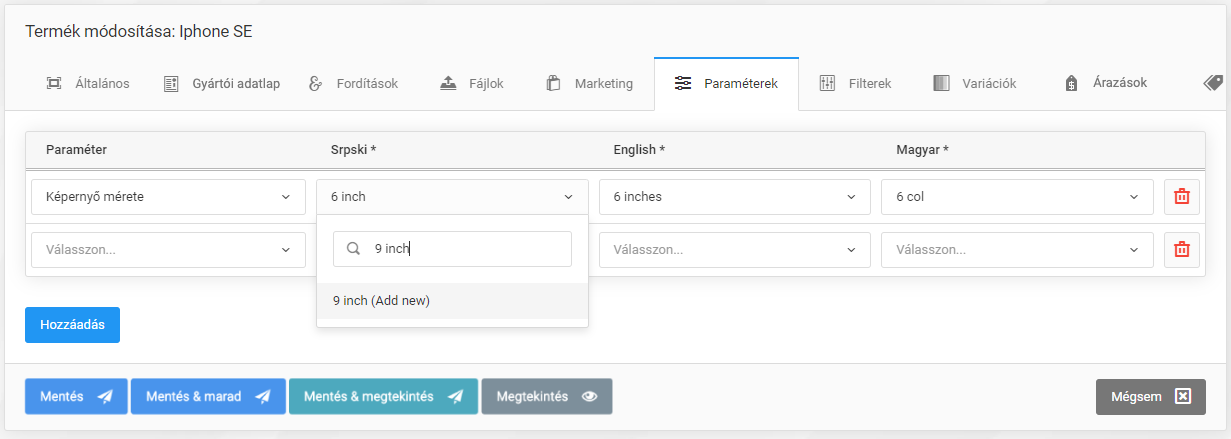Click the Árazások price bag icon
Screen dimensions: 1231x439
pyautogui.click(x=1071, y=84)
